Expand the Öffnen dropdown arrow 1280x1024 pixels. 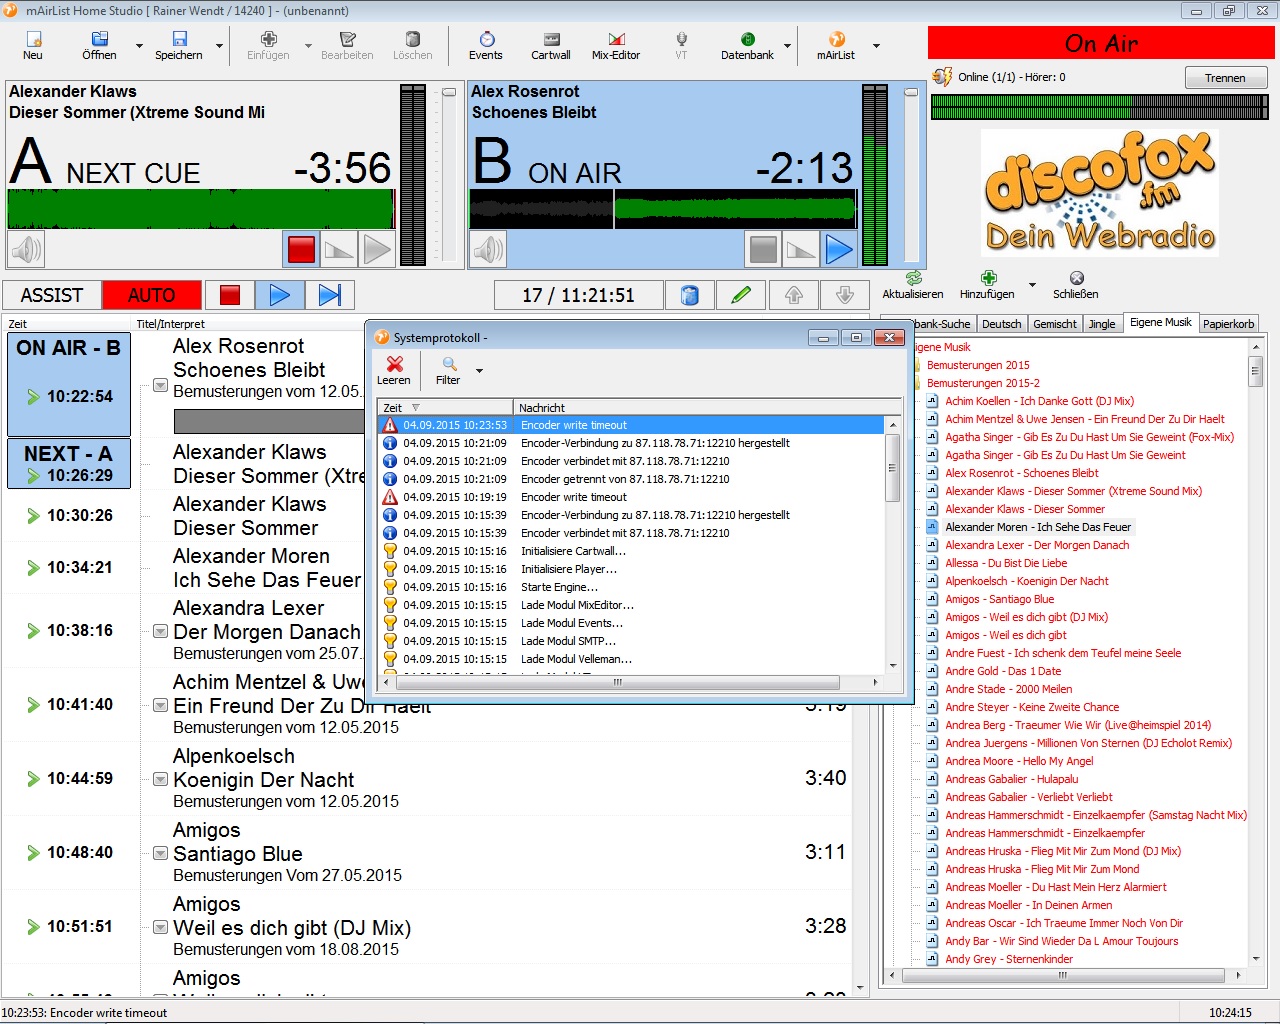pyautogui.click(x=139, y=46)
